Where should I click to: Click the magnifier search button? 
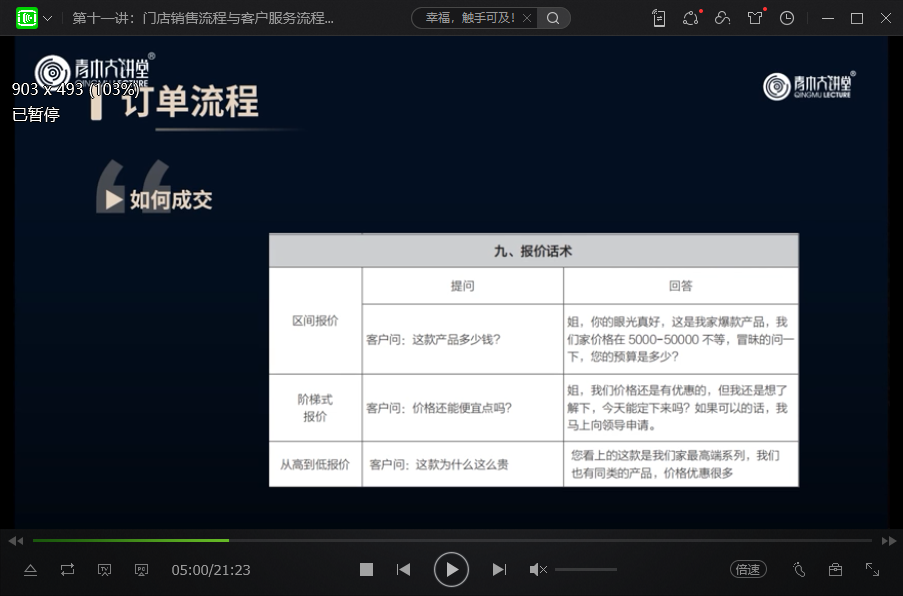[x=554, y=18]
